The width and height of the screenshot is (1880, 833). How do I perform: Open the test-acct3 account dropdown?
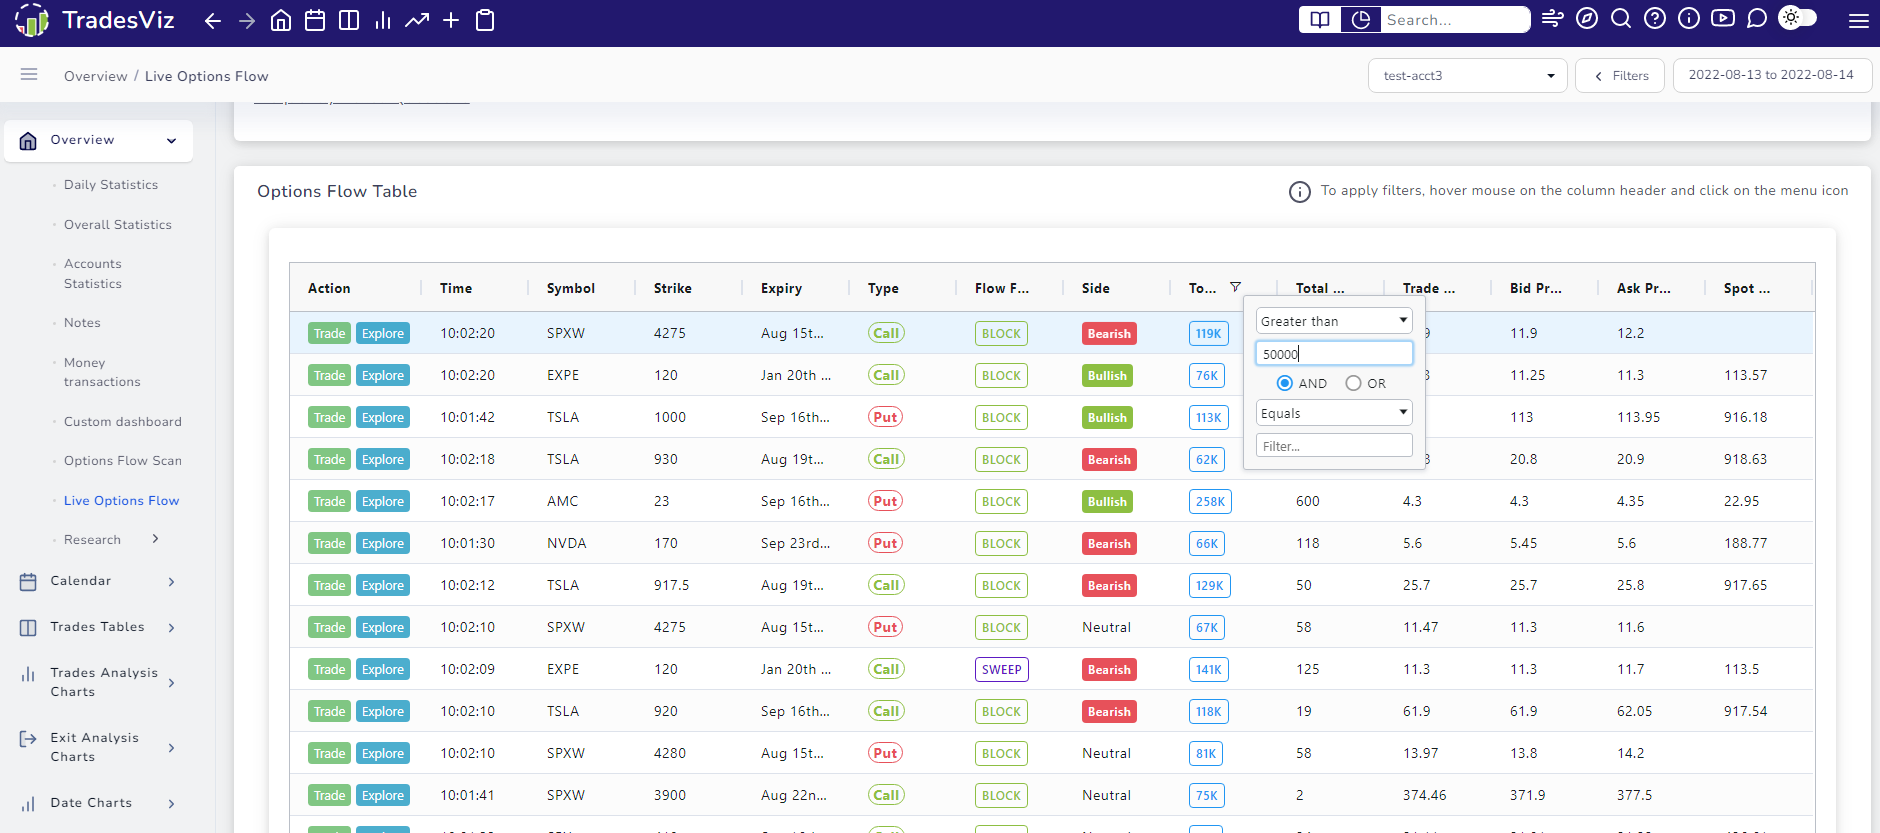[1467, 76]
